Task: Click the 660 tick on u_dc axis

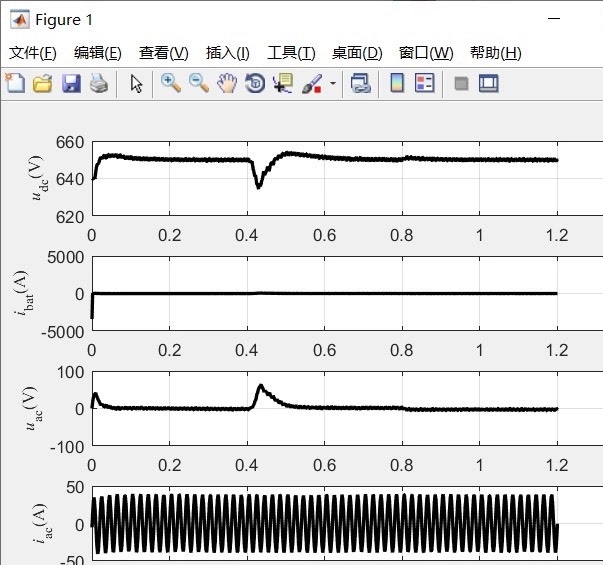Action: [70, 143]
